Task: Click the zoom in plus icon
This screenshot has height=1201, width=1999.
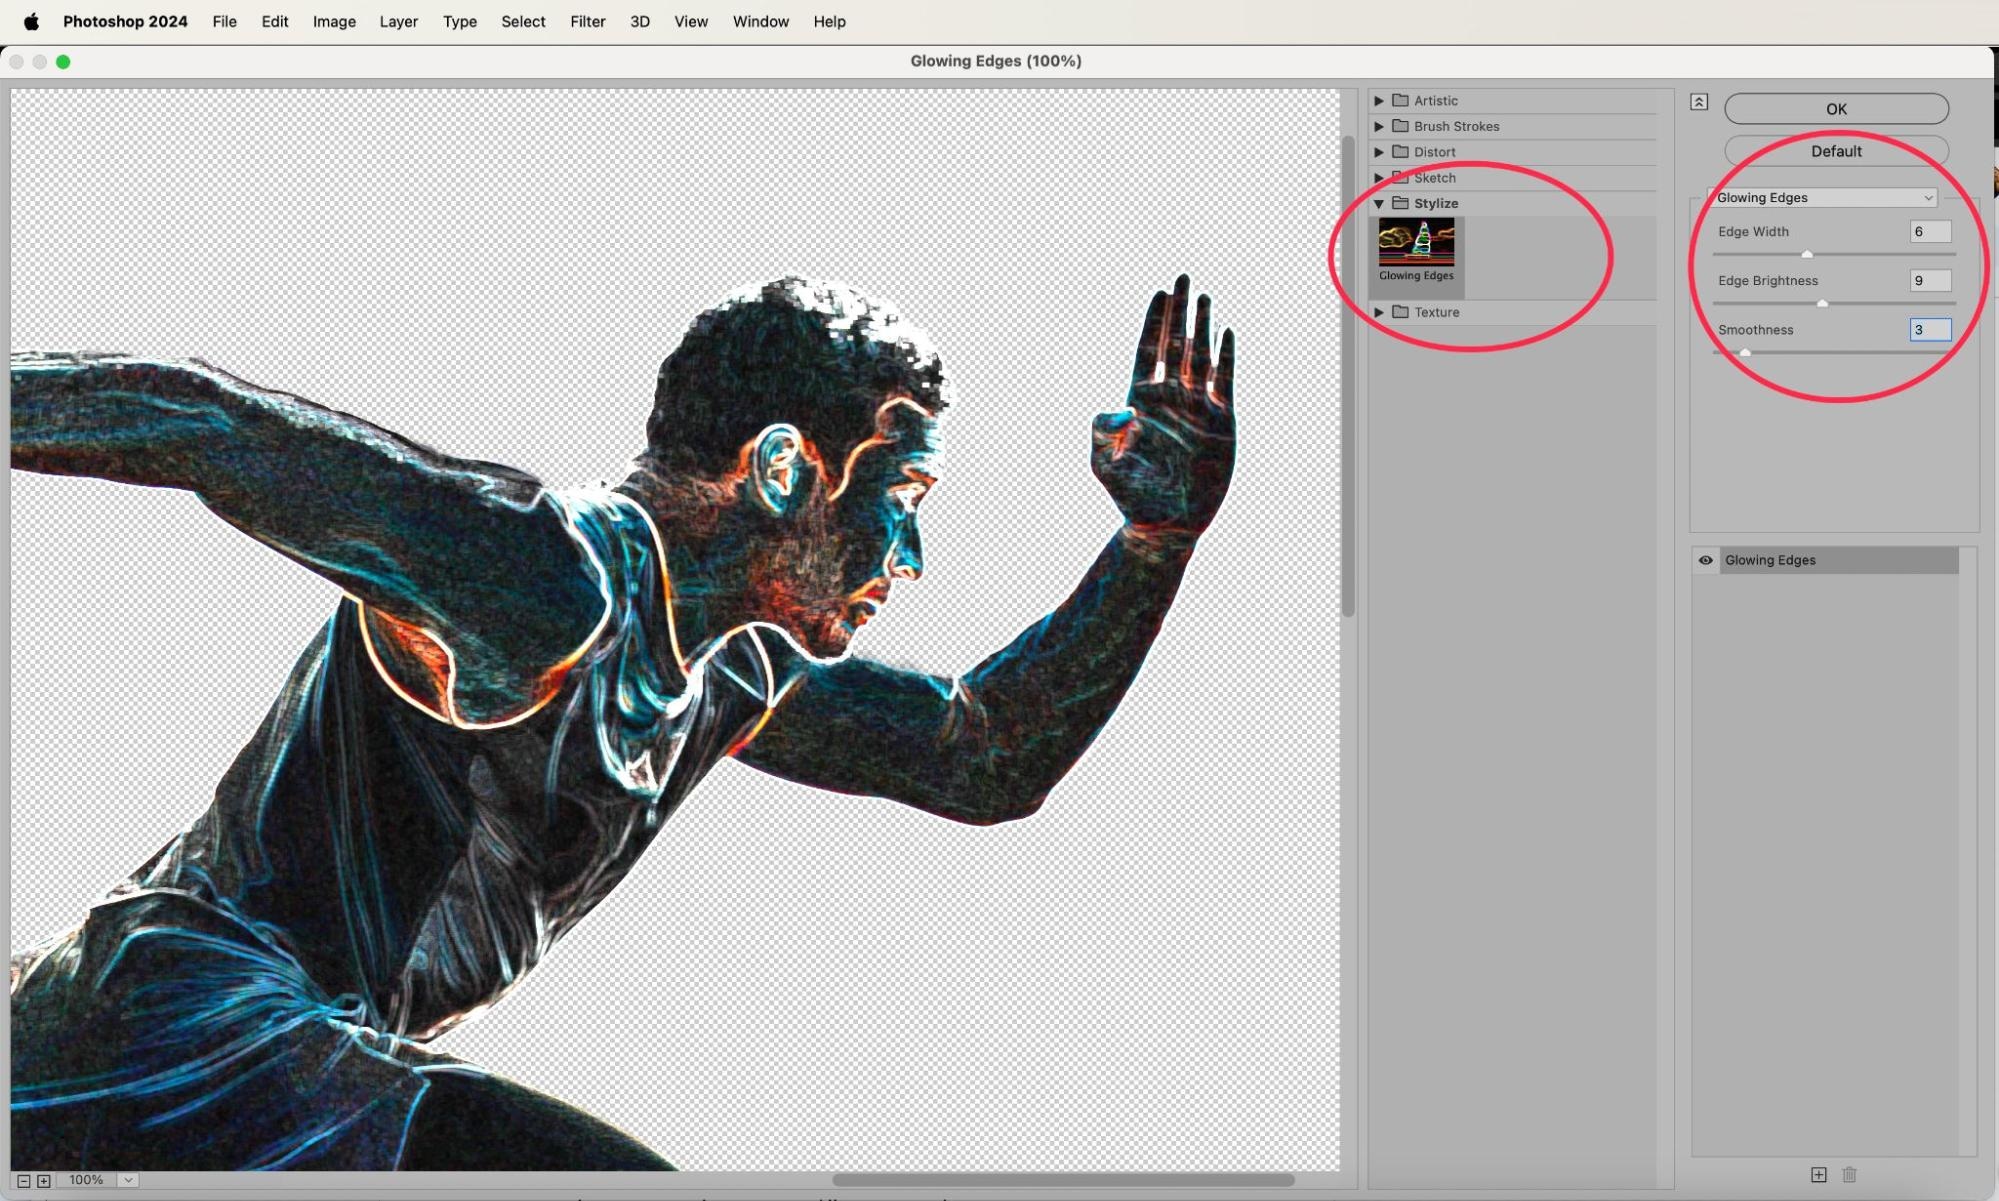Action: (43, 1180)
